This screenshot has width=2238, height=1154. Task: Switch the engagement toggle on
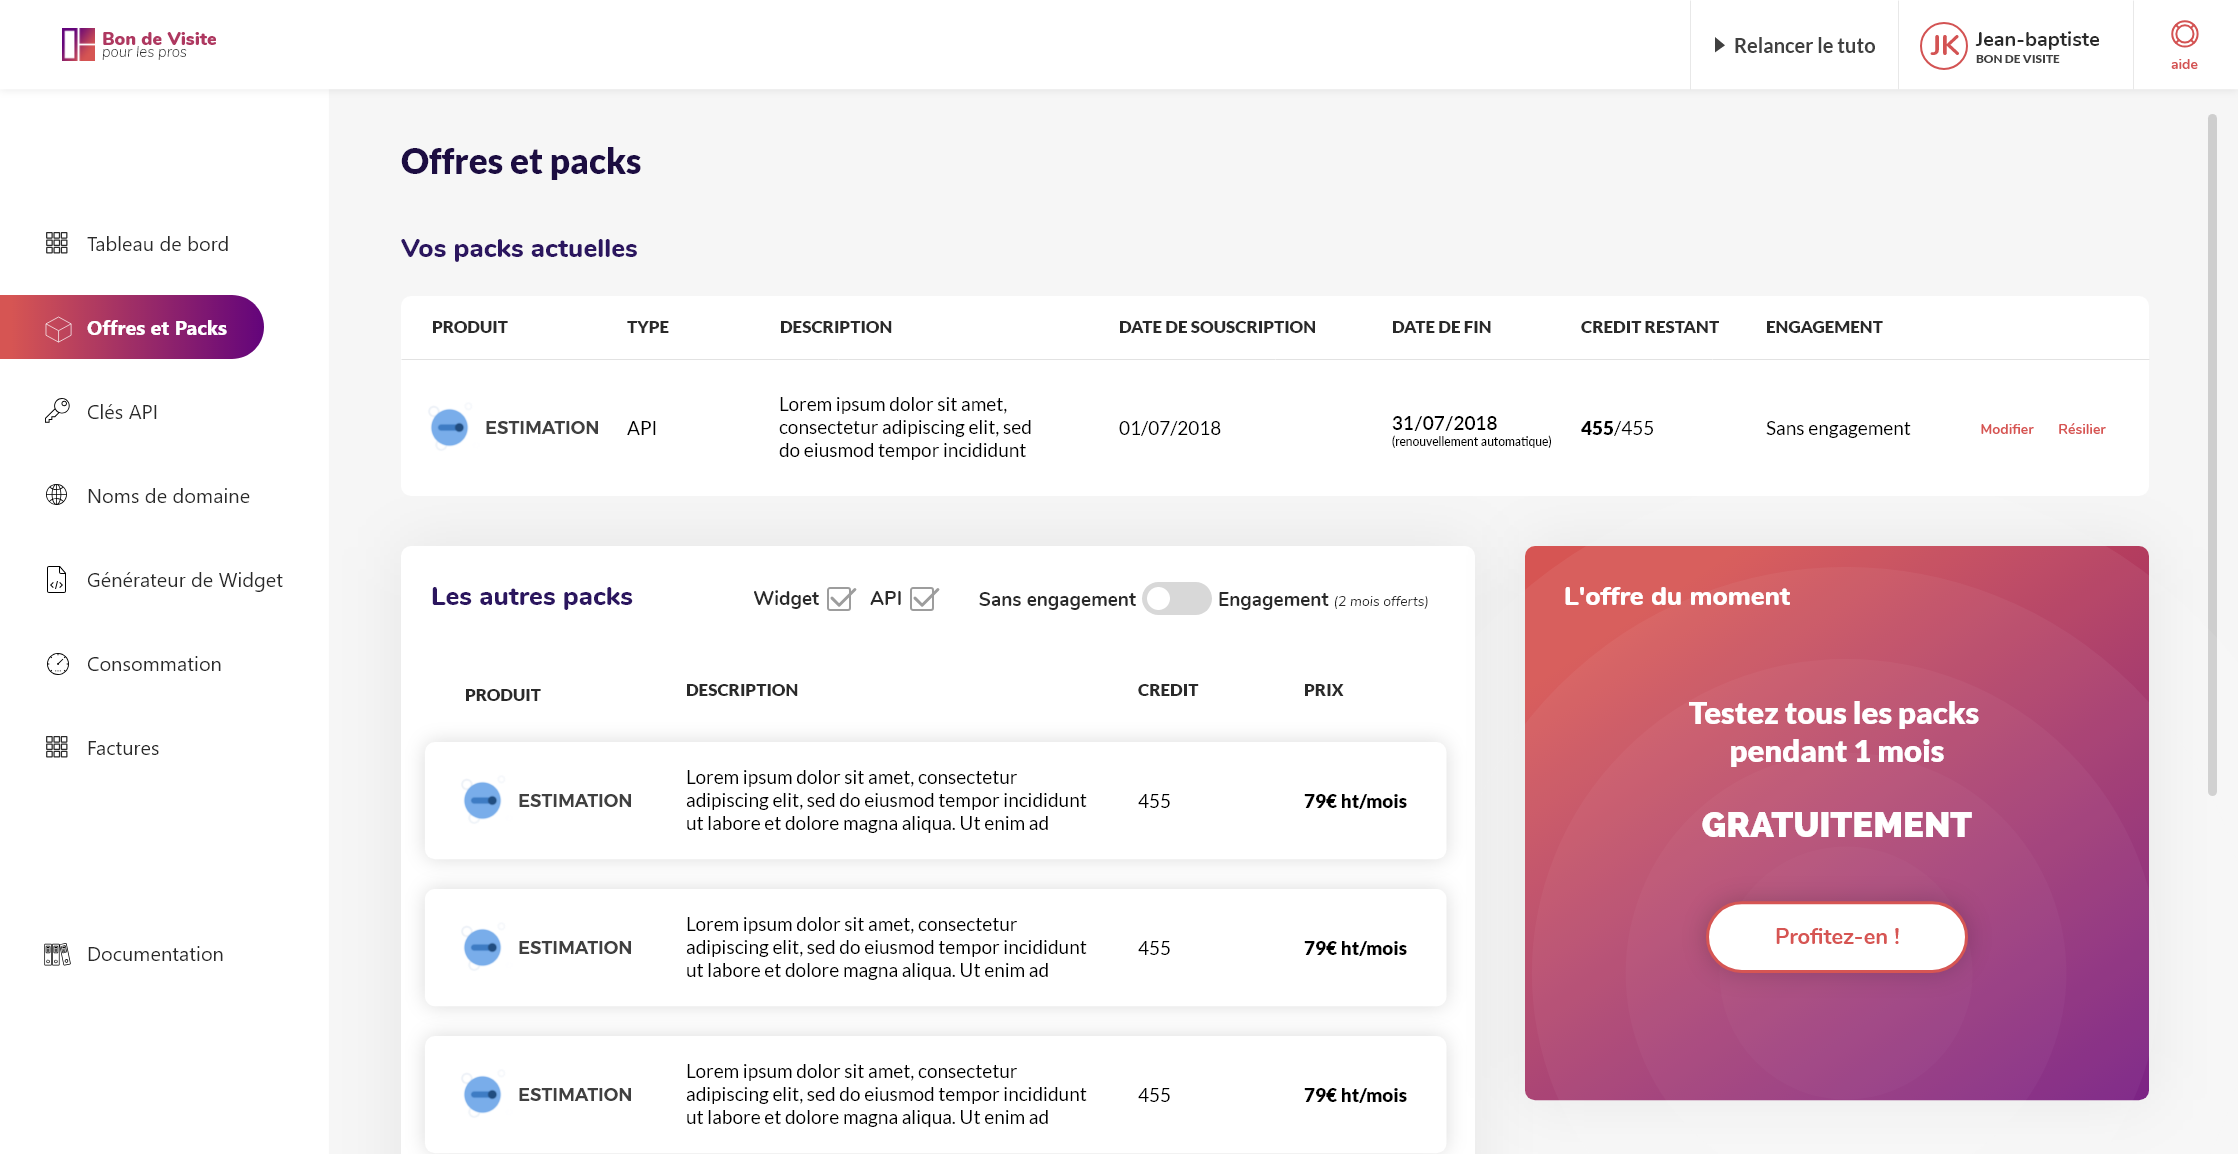pyautogui.click(x=1176, y=599)
